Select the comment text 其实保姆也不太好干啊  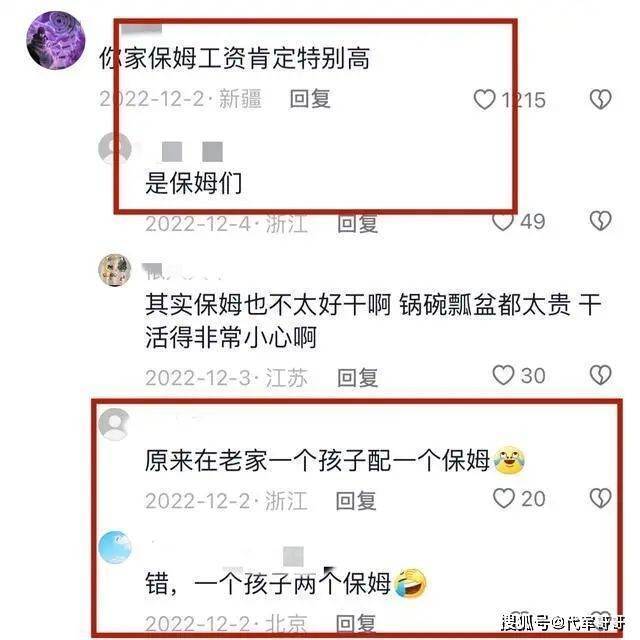(x=268, y=305)
